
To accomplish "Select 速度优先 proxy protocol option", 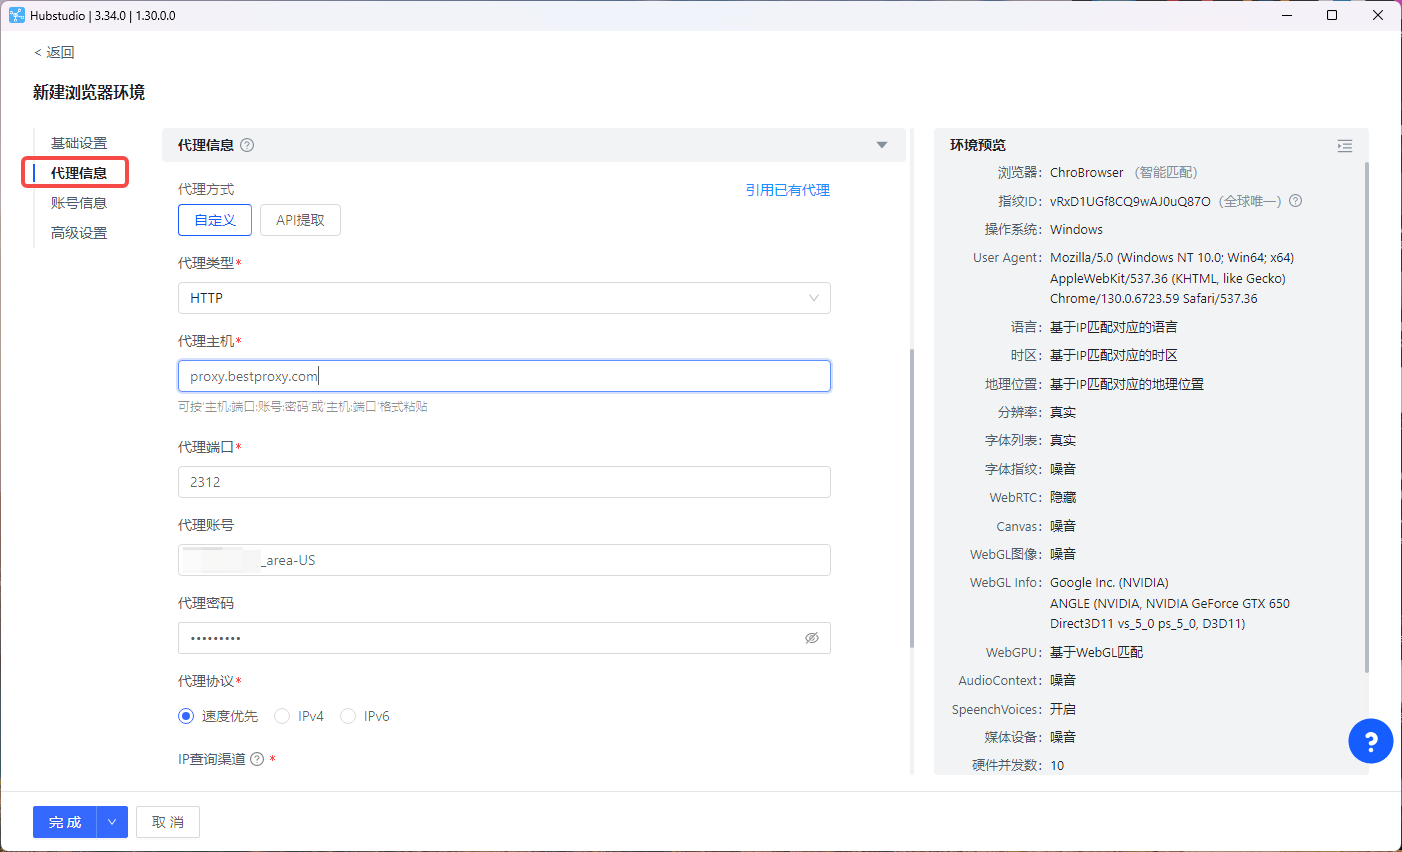I will pyautogui.click(x=218, y=716).
